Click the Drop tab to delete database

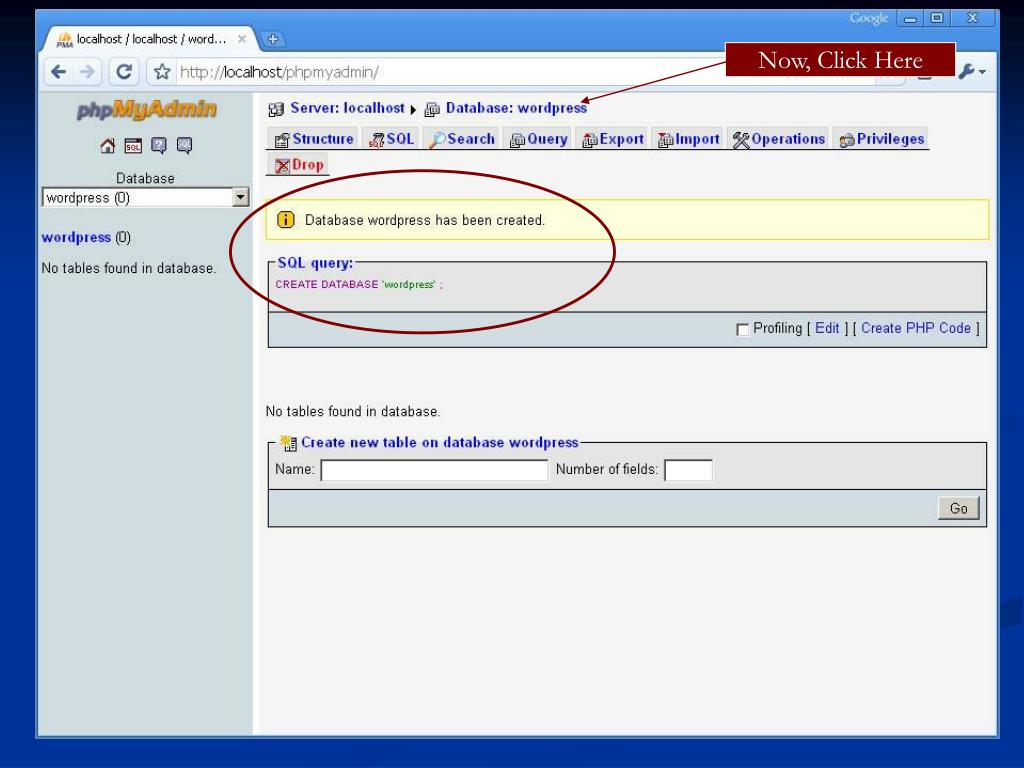(298, 165)
